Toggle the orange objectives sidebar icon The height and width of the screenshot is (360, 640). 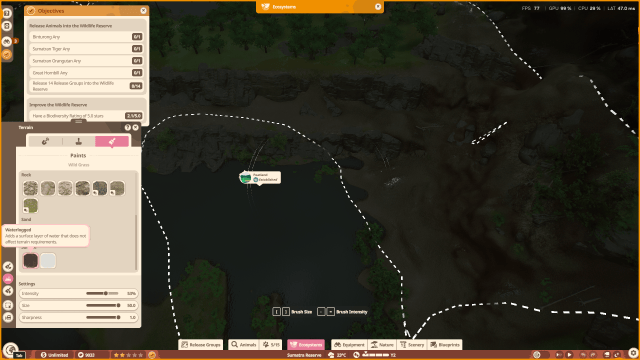[x=7, y=55]
